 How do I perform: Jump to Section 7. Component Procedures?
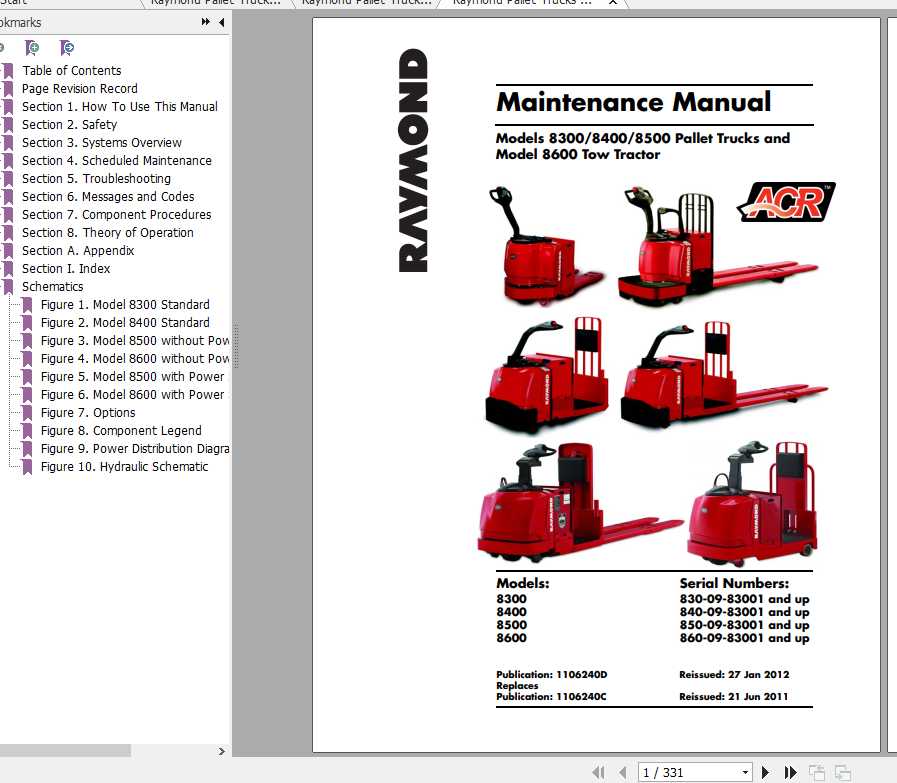click(117, 214)
